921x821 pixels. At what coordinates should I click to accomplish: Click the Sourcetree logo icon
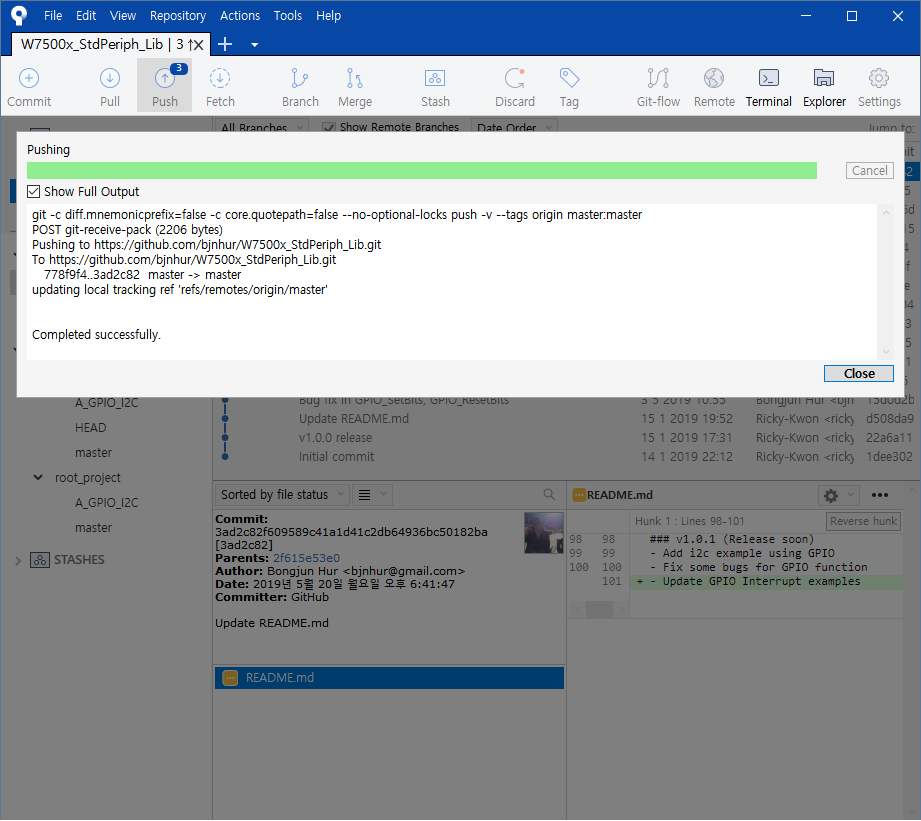[x=19, y=15]
